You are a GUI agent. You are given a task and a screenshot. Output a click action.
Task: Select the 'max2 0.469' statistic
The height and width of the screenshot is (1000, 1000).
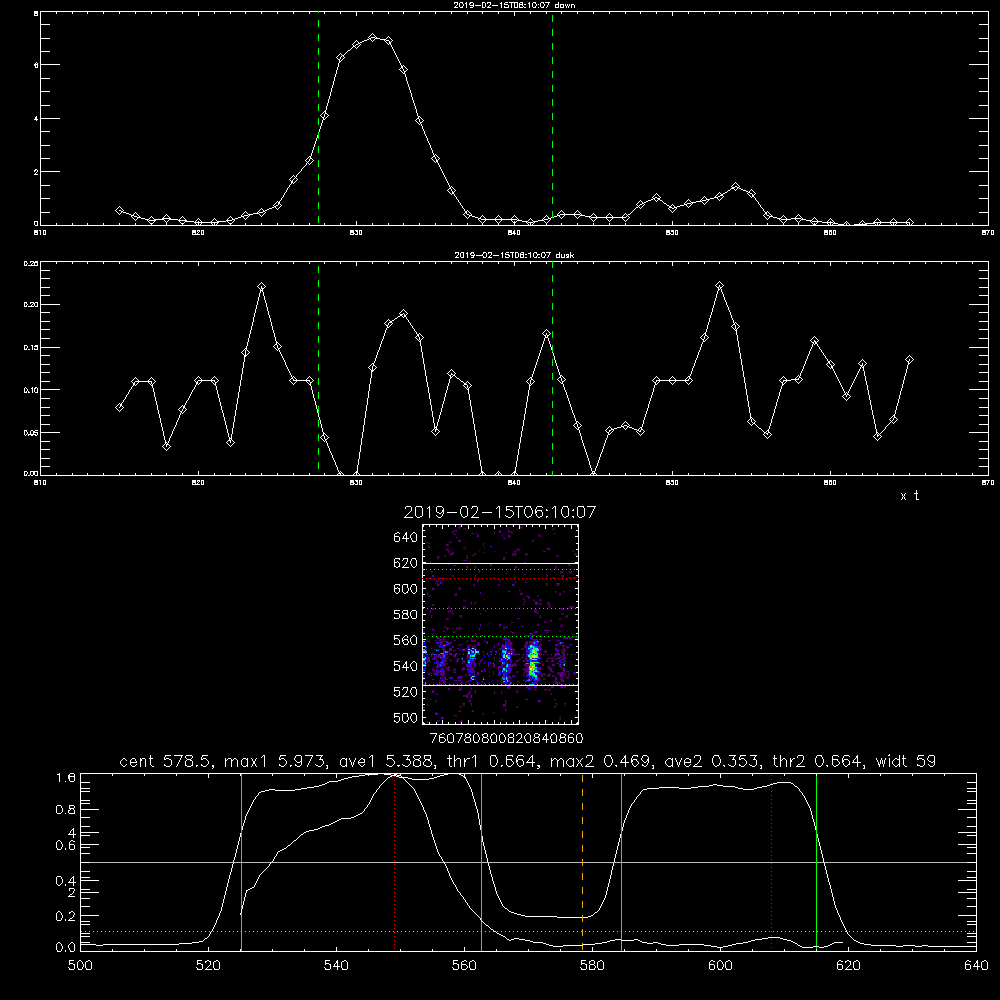[601, 761]
